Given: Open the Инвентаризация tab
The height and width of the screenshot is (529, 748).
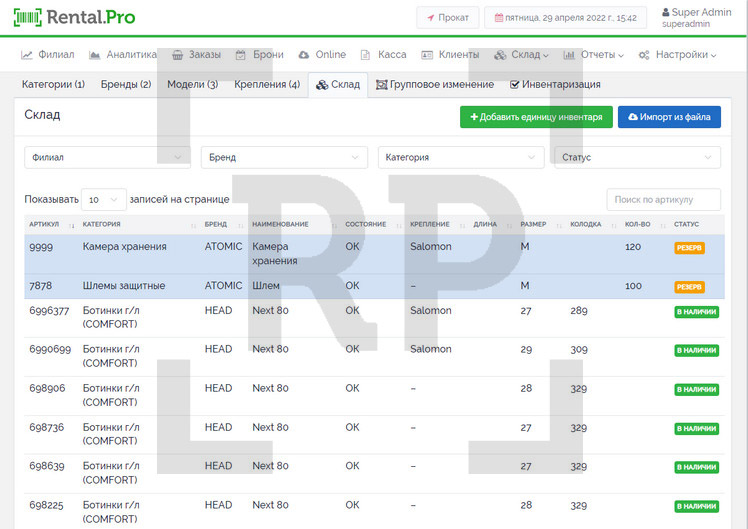Looking at the screenshot, I should [x=555, y=85].
